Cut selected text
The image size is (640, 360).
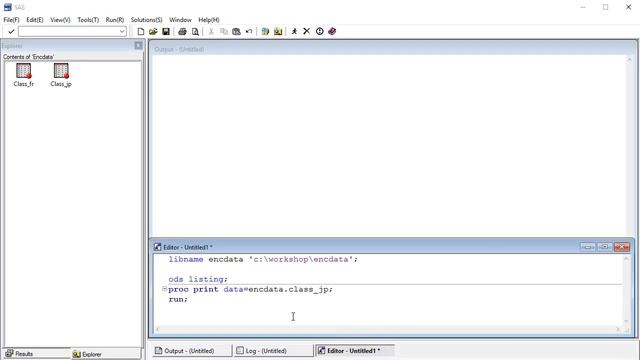click(211, 31)
